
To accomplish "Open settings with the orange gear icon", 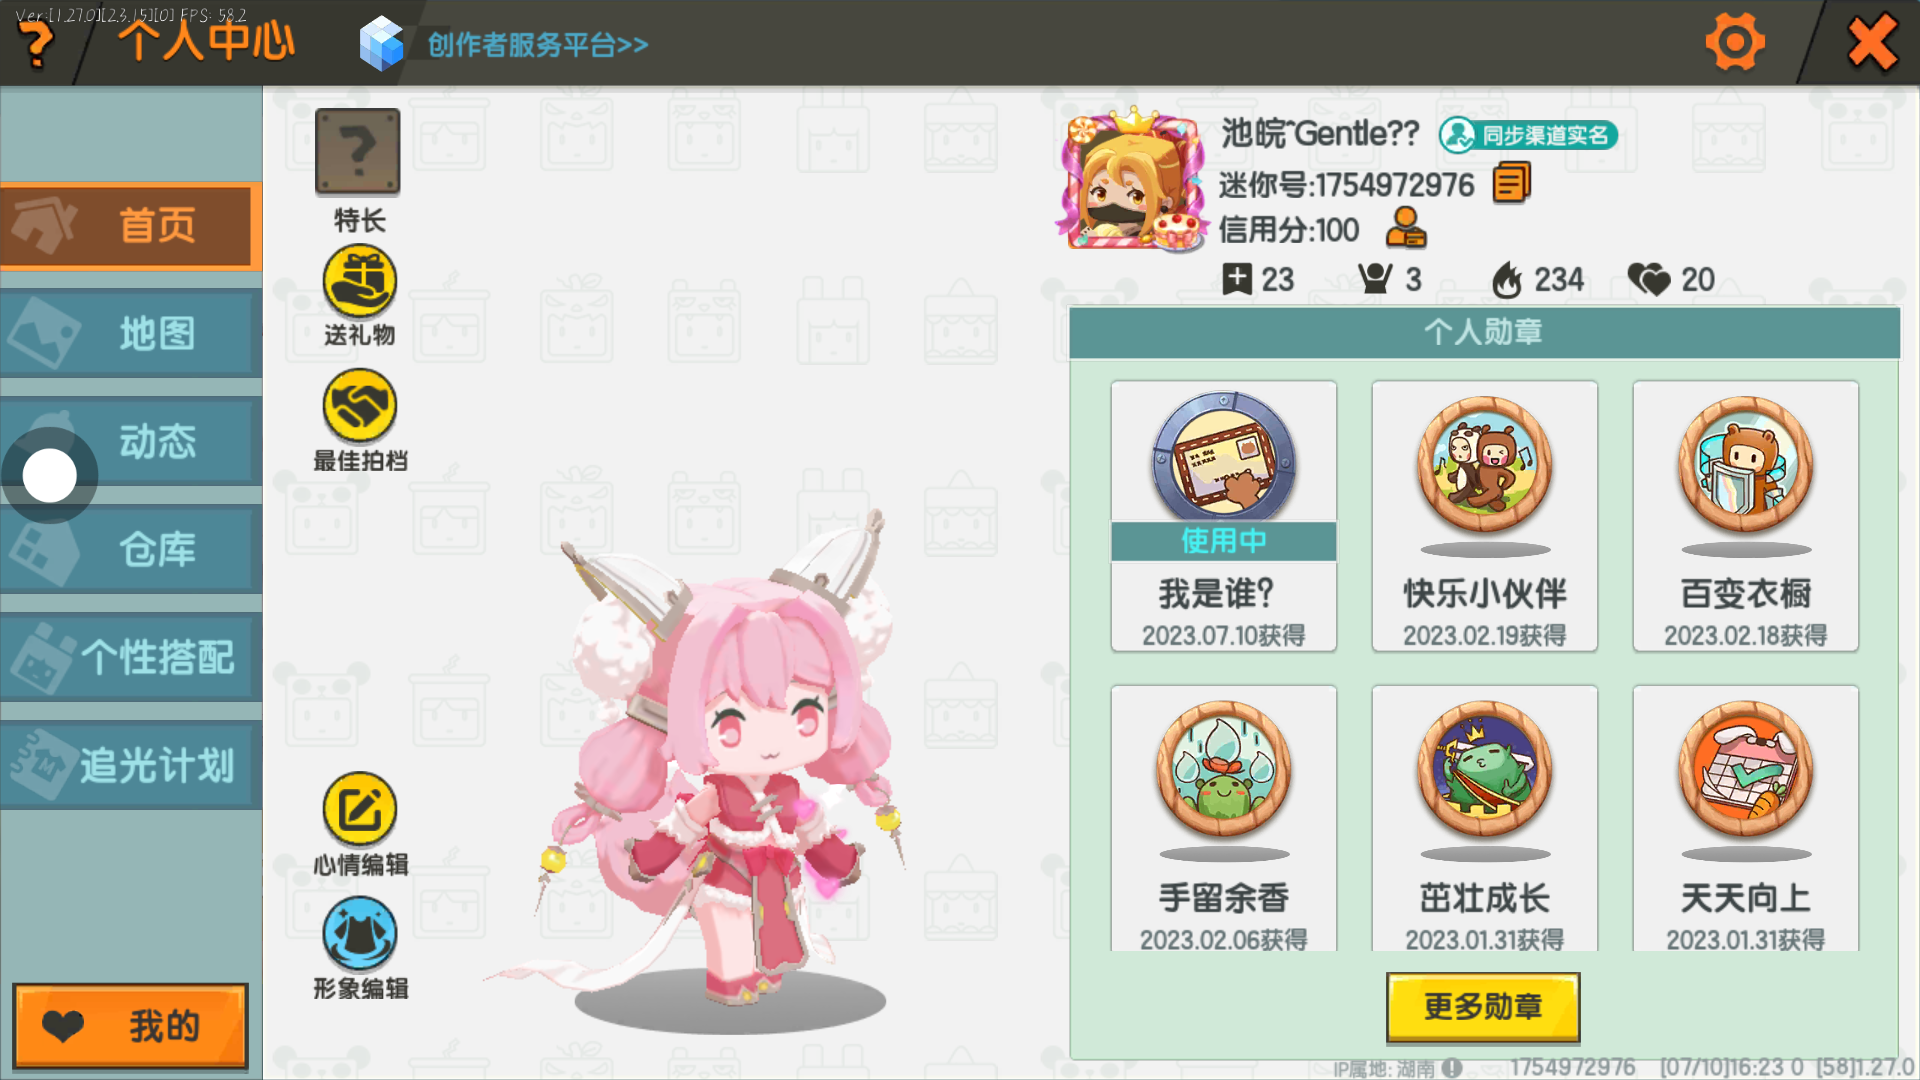I will click(x=1735, y=42).
